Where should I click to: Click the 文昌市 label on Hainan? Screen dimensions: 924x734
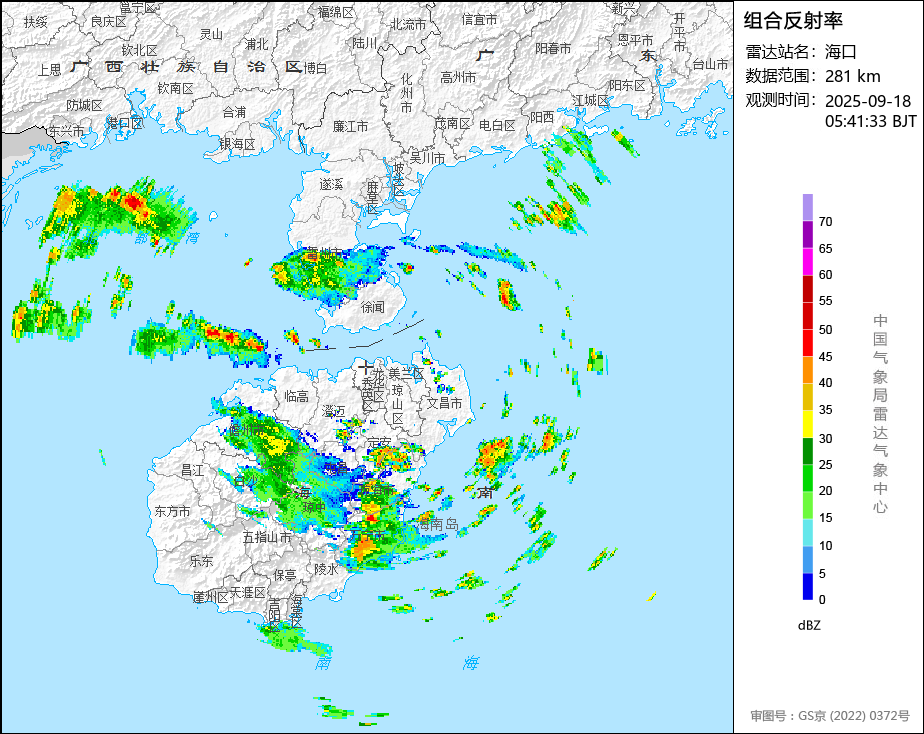(x=444, y=403)
